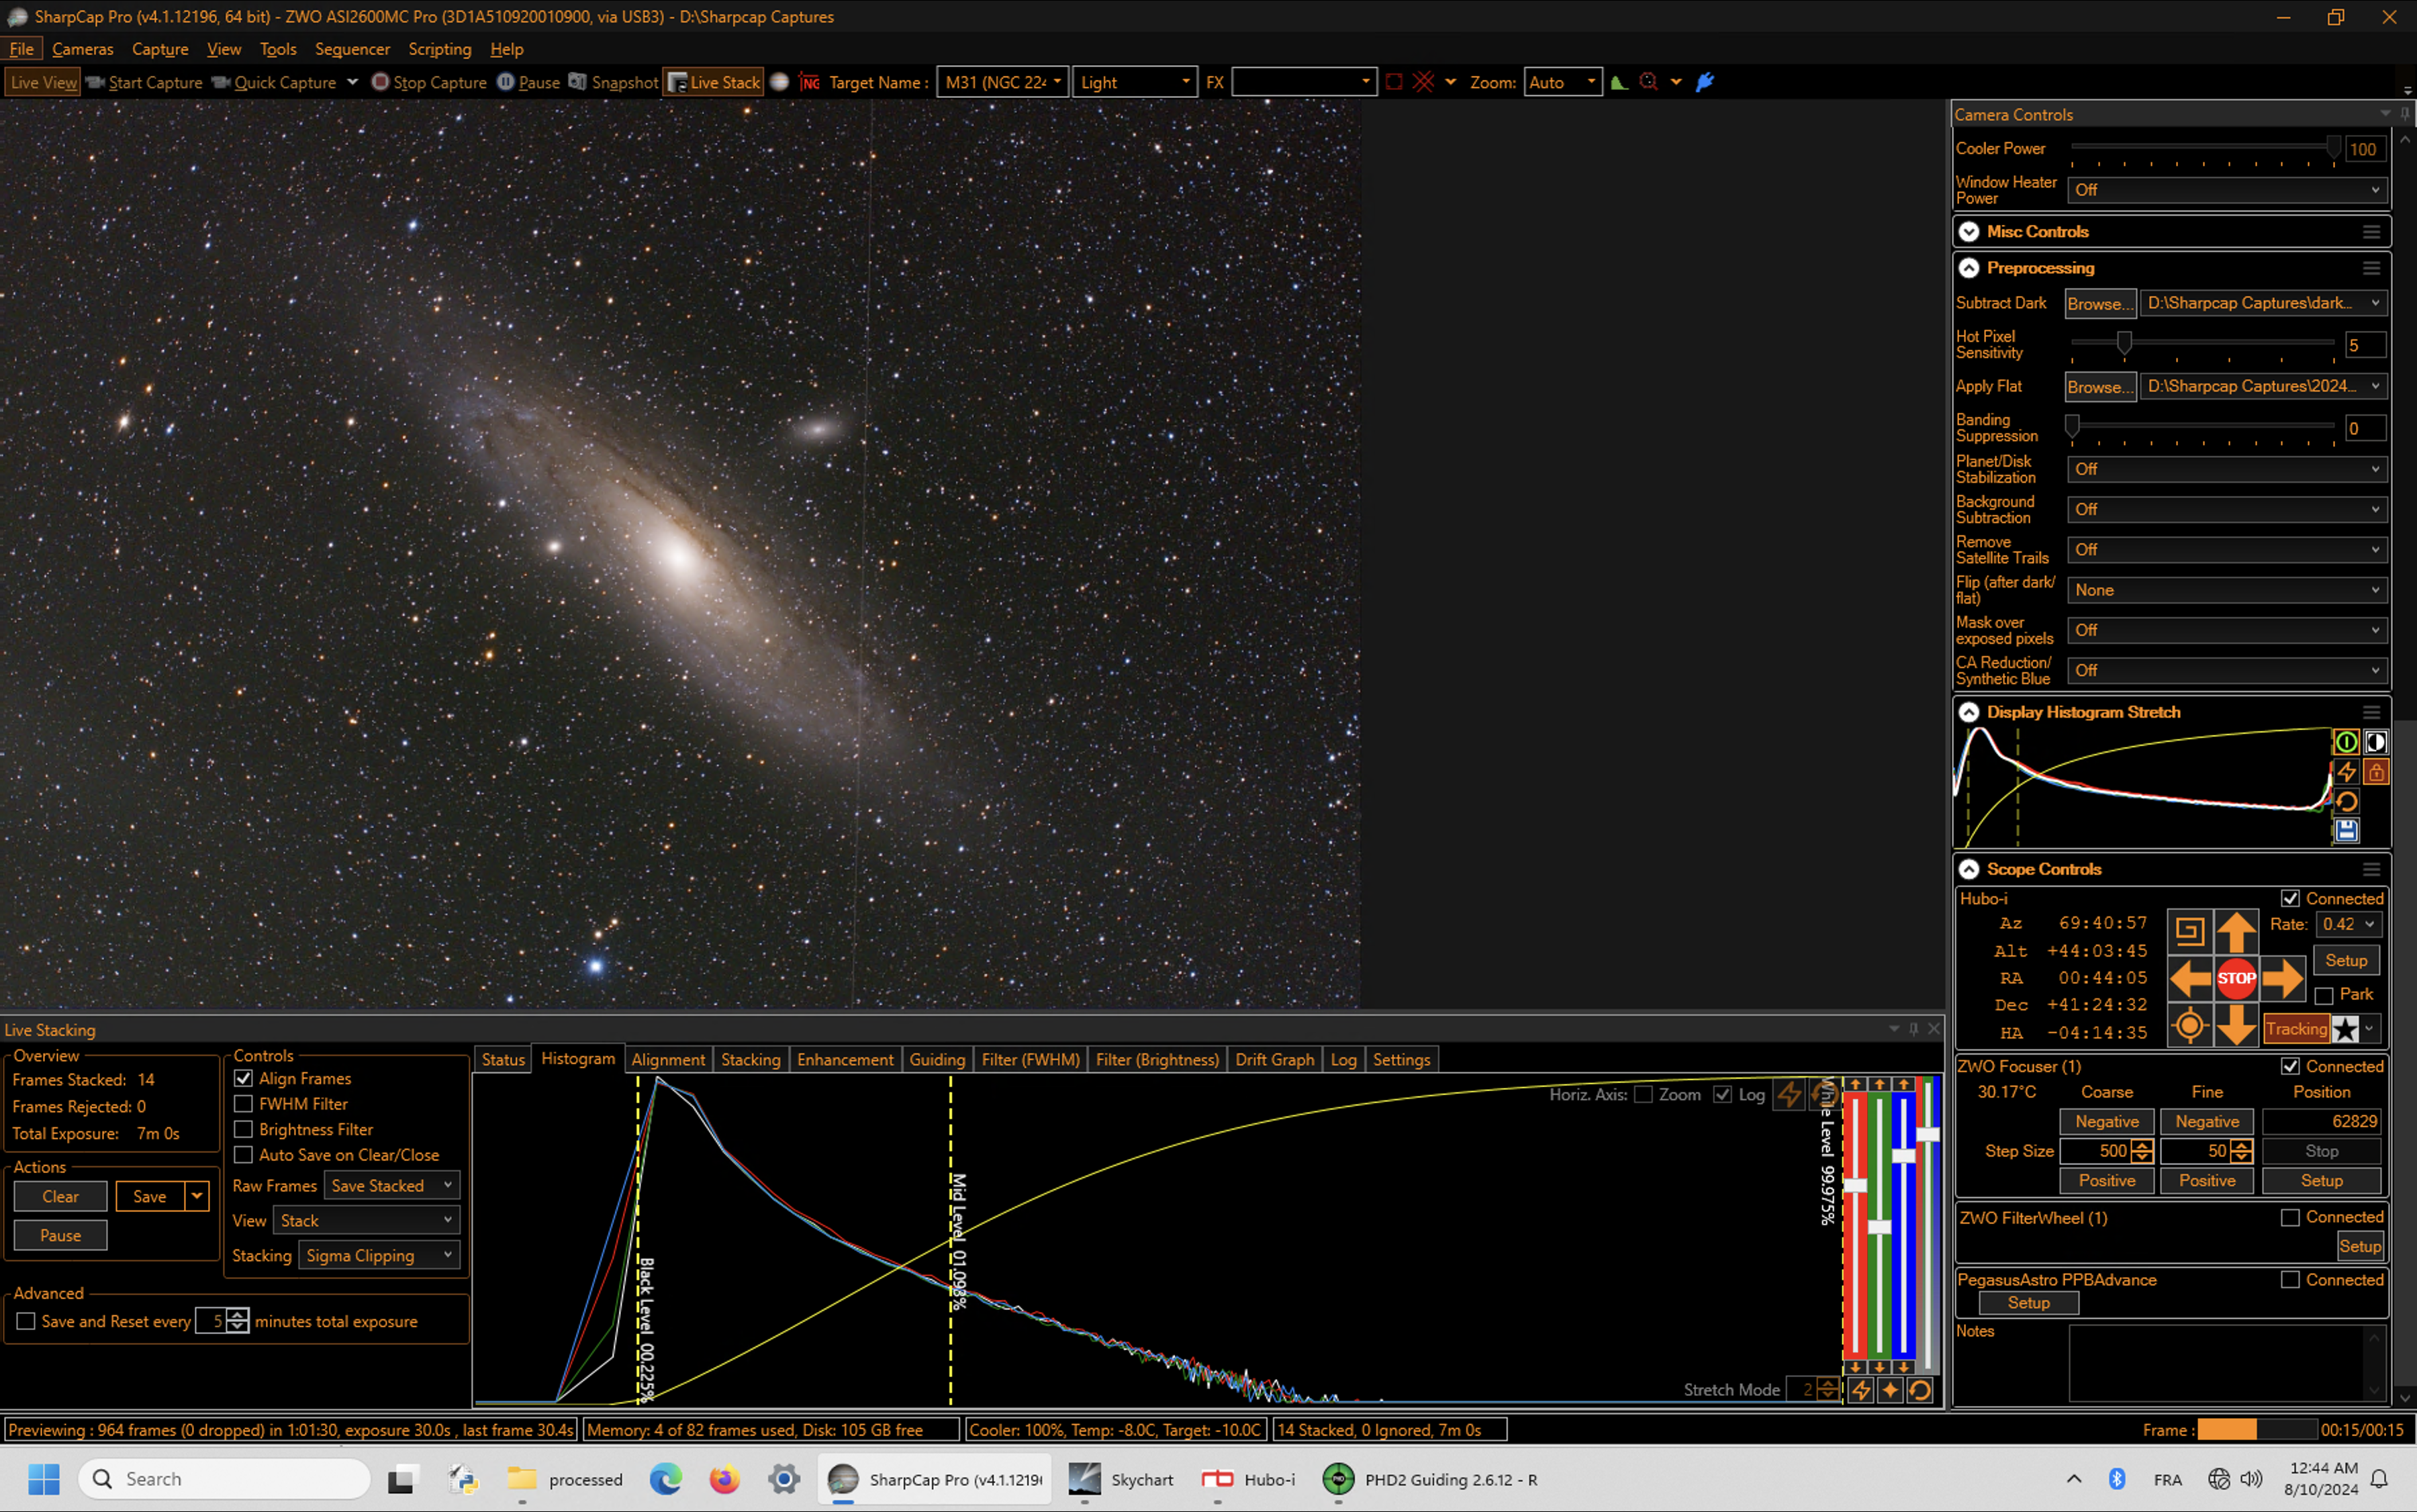The height and width of the screenshot is (1512, 2417).
Task: Open the Stacking algorithm Sigma Clipping dropdown
Action: [379, 1255]
